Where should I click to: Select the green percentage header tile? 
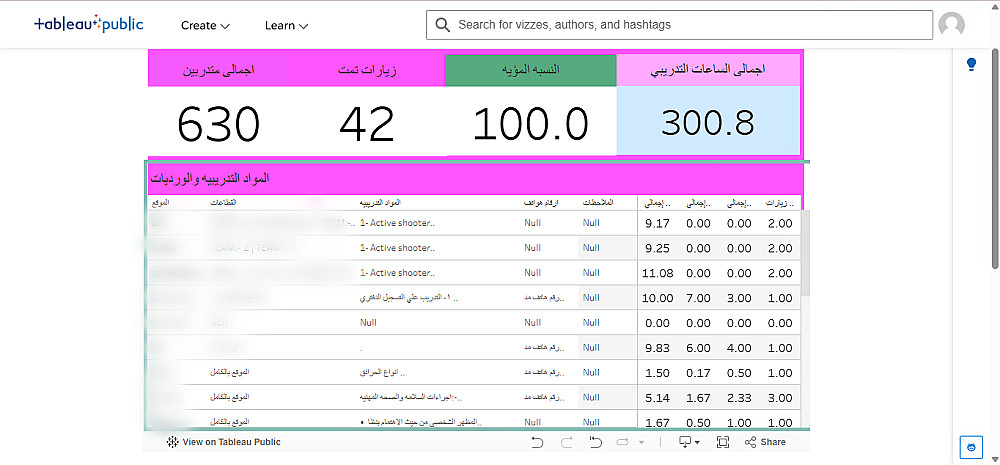click(531, 70)
